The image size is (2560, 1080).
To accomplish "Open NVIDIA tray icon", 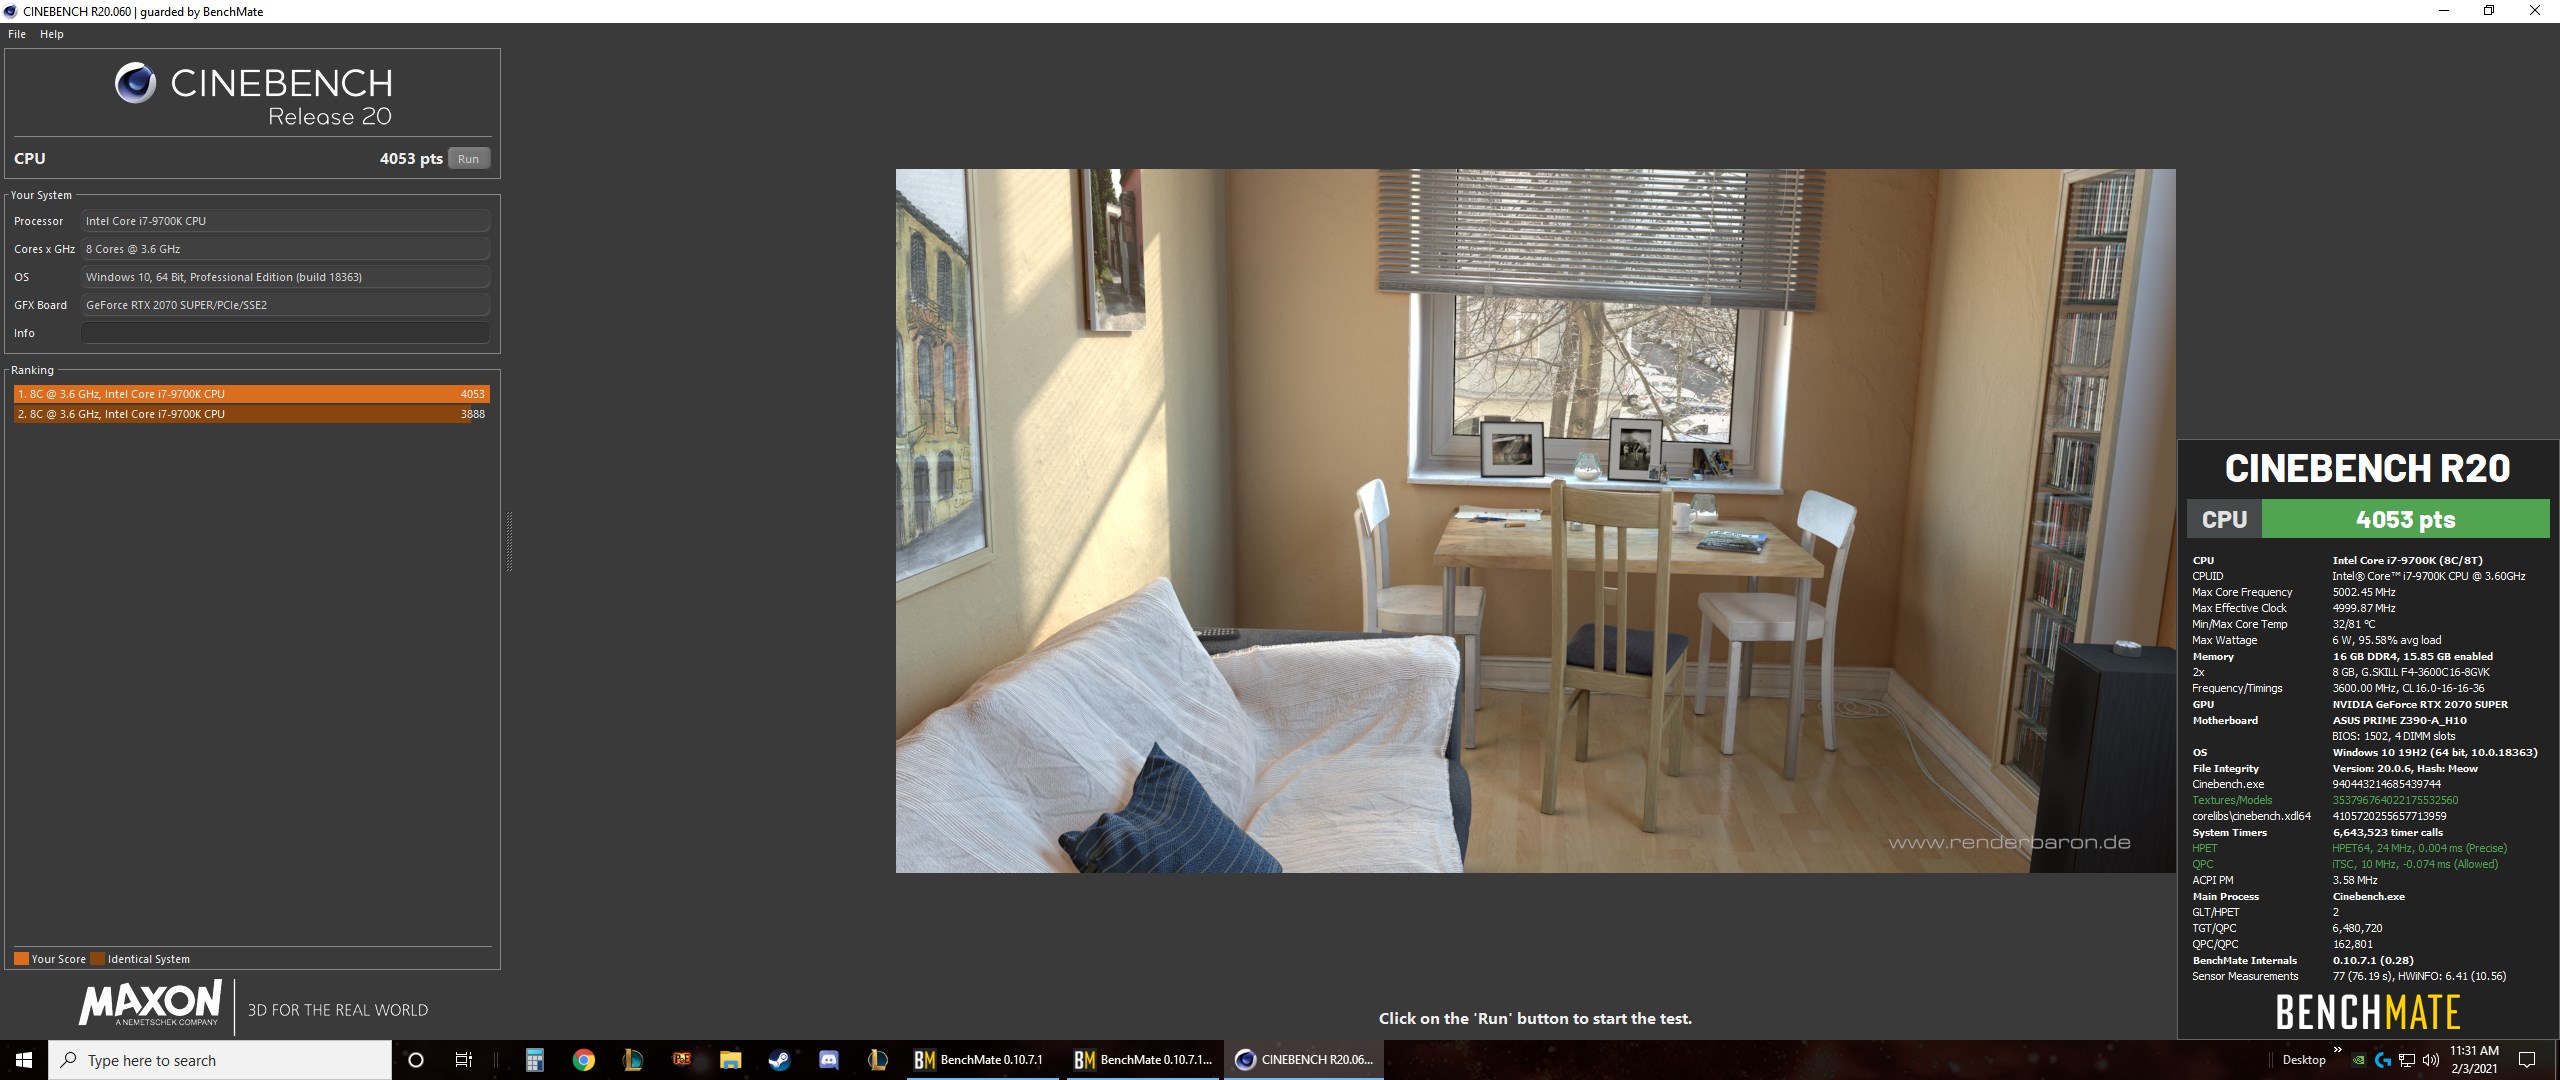I will (2358, 1060).
